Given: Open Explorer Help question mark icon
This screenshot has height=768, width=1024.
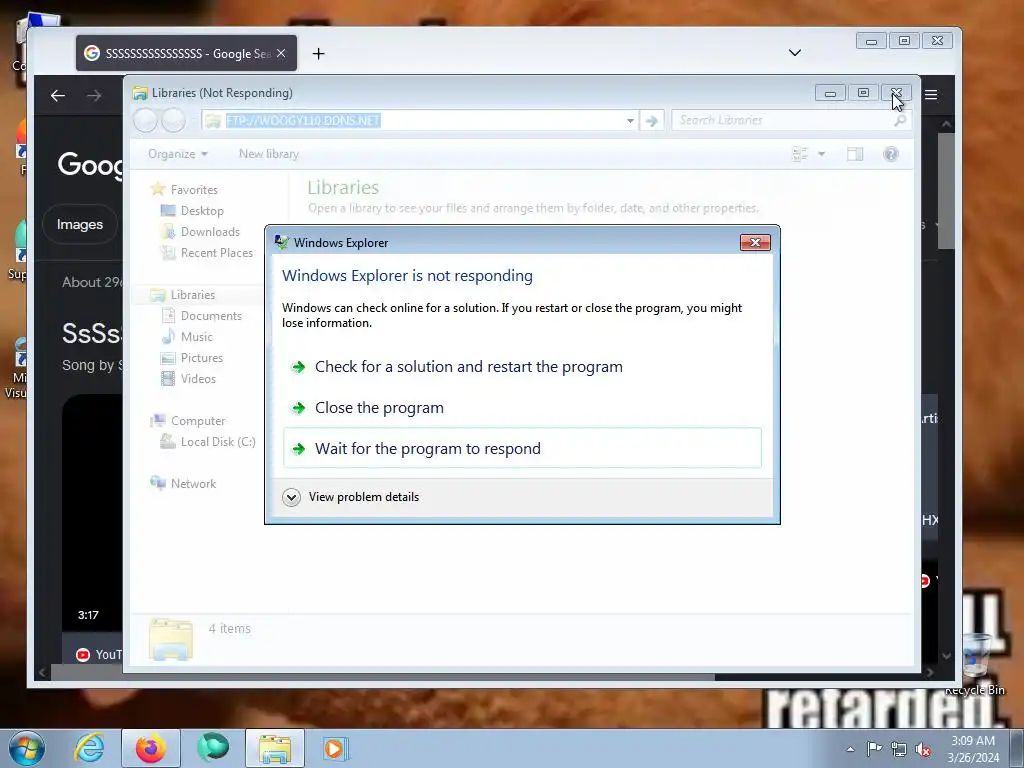Looking at the screenshot, I should (891, 154).
